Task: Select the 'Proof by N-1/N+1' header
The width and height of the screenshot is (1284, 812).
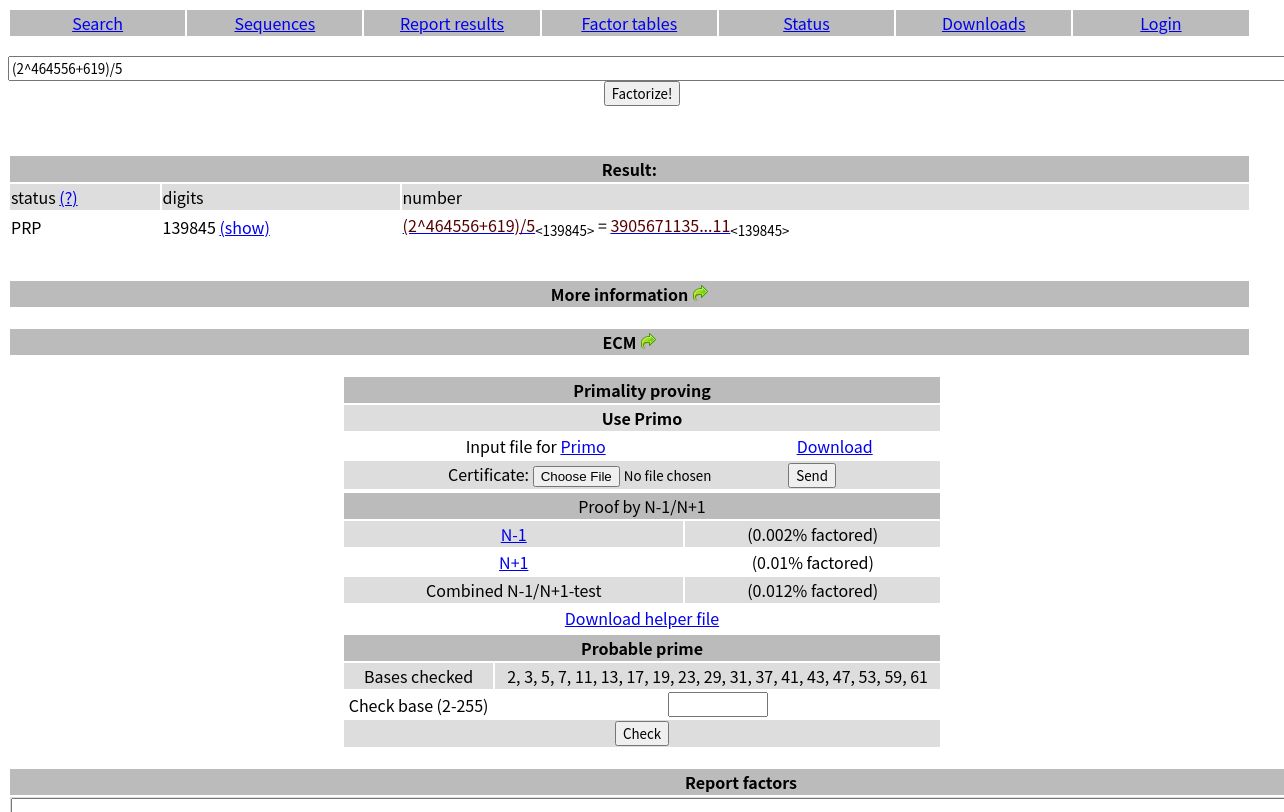Action: 642,507
